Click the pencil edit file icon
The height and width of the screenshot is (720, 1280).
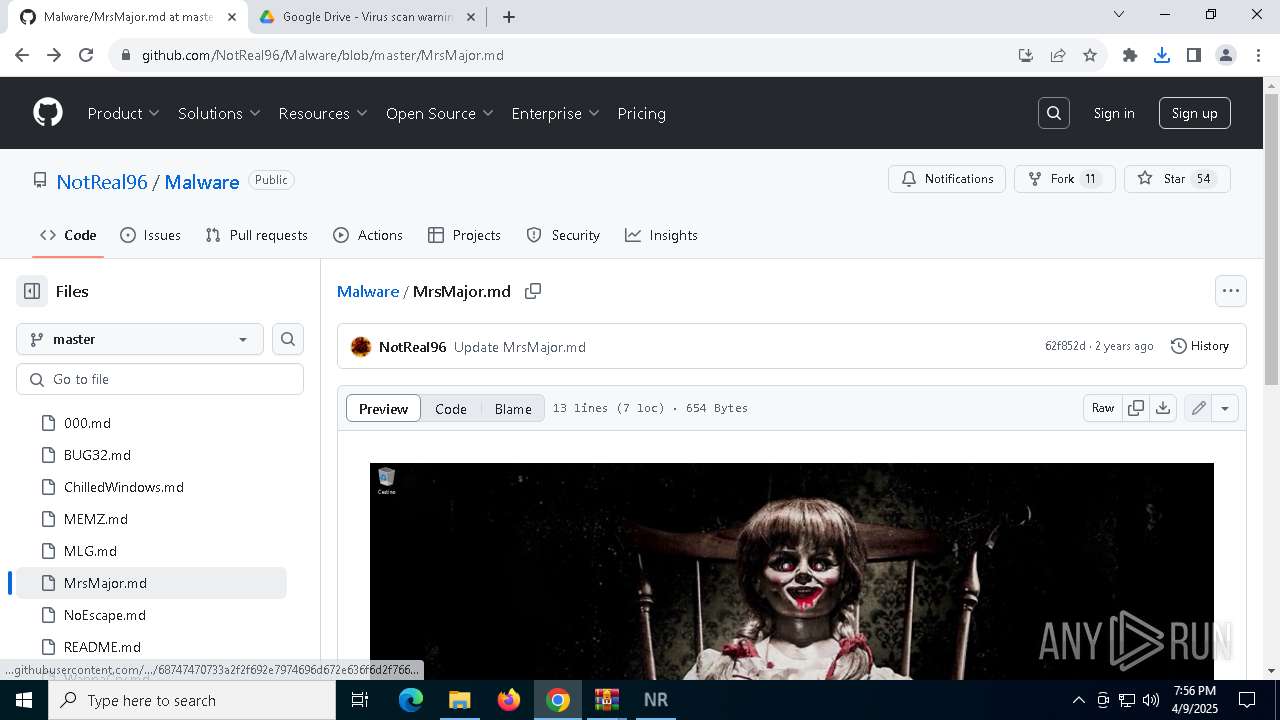1198,408
